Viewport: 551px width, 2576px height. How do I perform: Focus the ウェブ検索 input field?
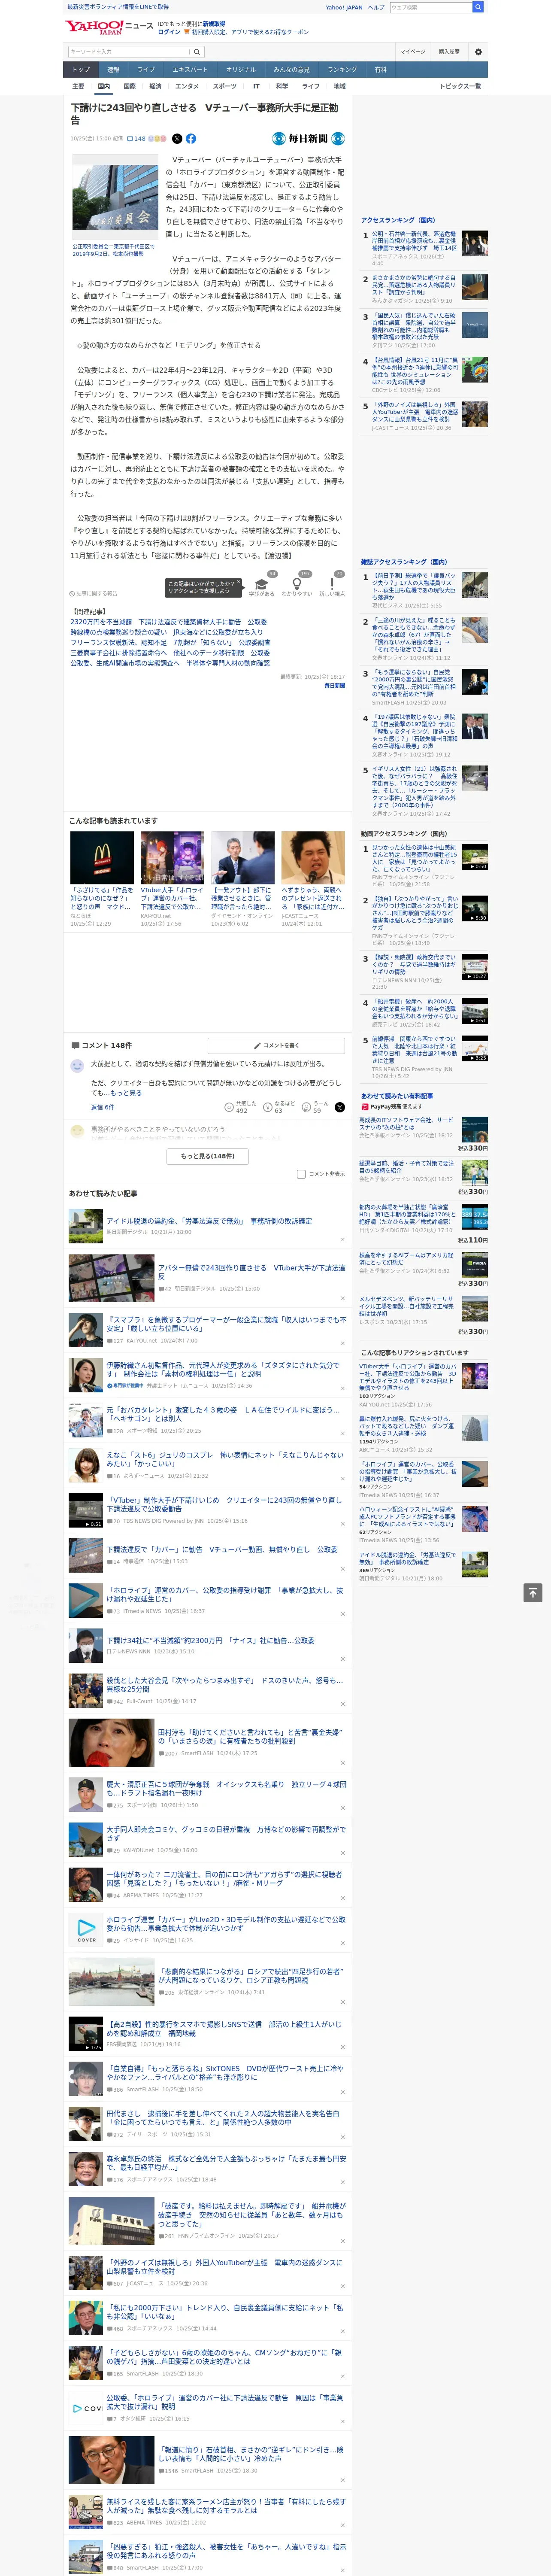(x=430, y=7)
